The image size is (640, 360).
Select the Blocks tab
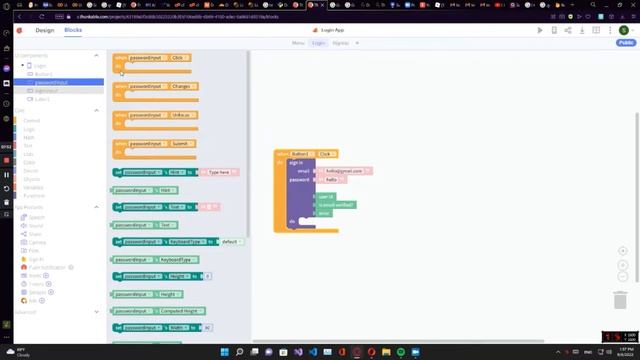[73, 30]
